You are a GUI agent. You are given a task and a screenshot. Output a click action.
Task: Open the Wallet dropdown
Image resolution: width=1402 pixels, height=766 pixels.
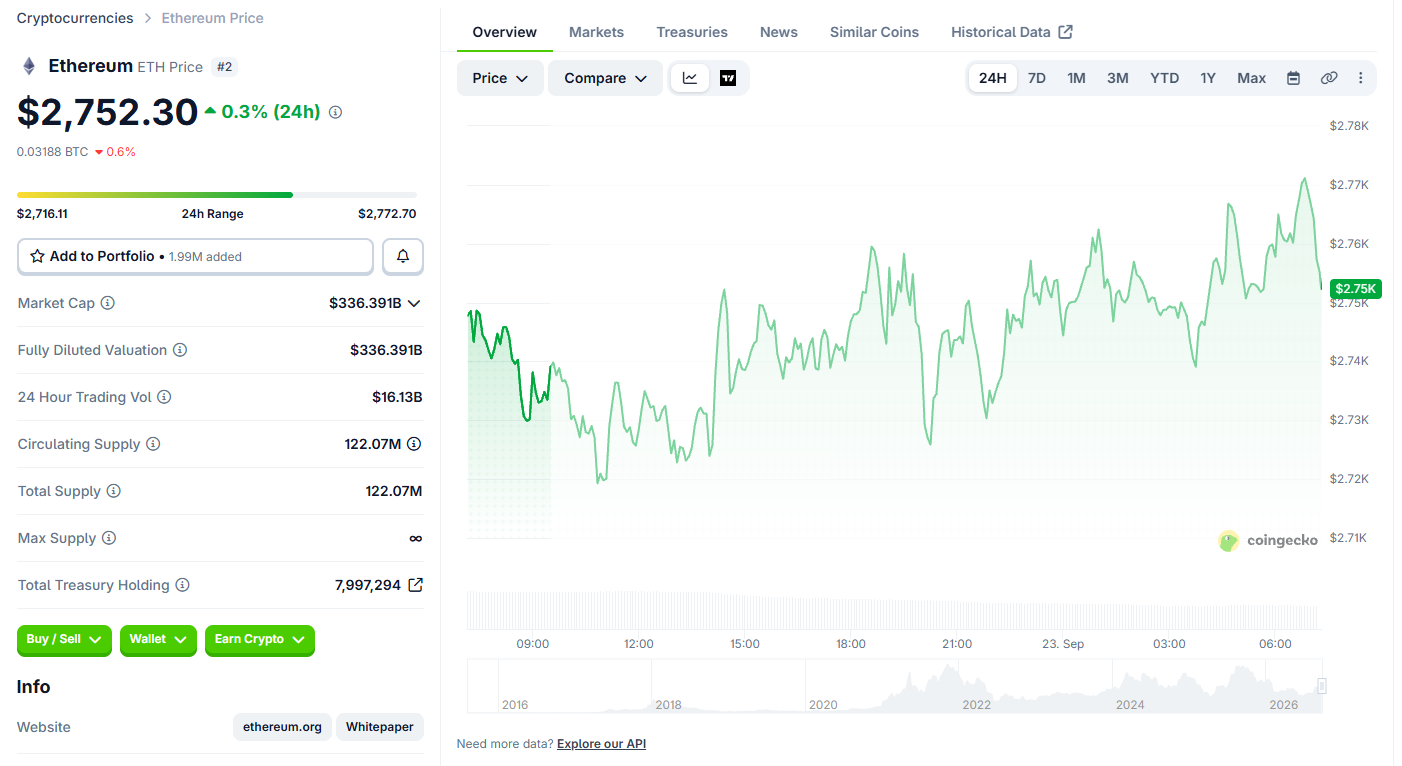(158, 639)
